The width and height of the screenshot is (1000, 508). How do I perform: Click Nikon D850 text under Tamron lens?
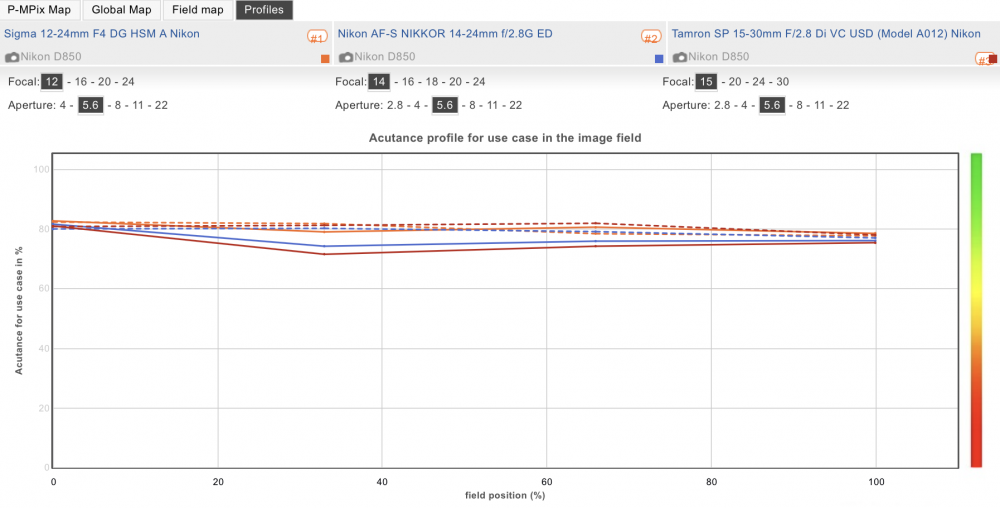[x=718, y=57]
